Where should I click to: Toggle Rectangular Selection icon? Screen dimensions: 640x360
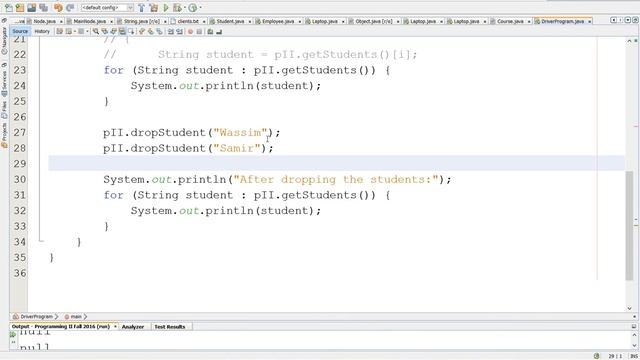[131, 31]
